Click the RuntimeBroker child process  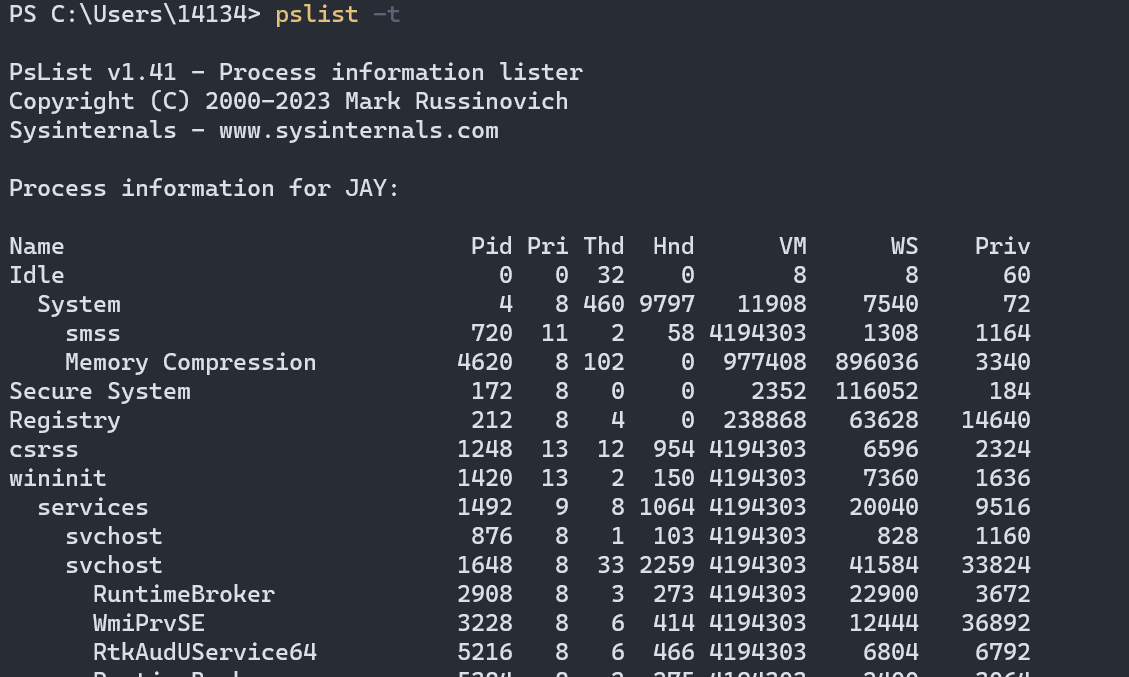183,593
